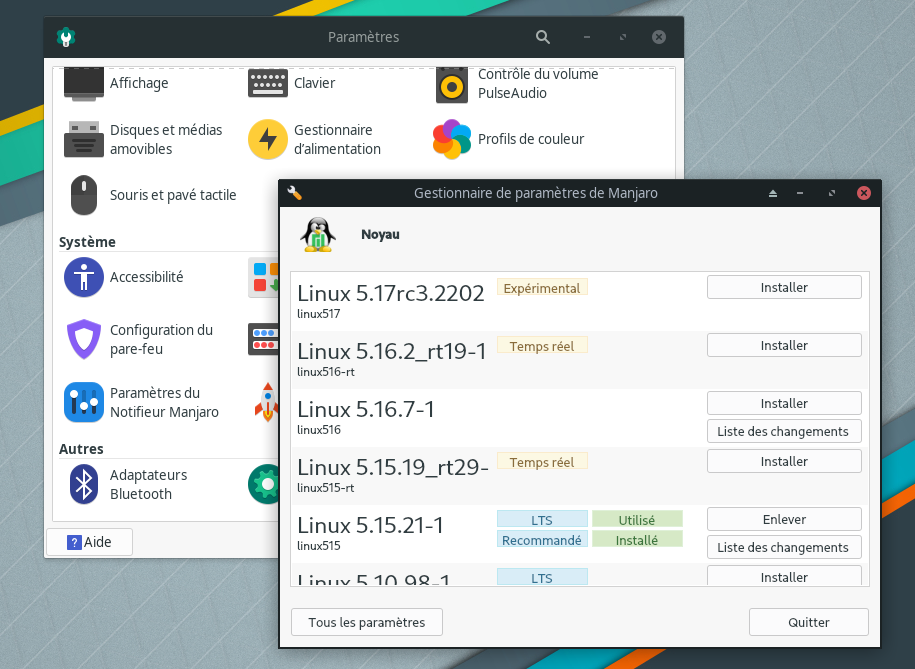Image resolution: width=915 pixels, height=669 pixels.
Task: Click the Quitter button
Action: 809,622
